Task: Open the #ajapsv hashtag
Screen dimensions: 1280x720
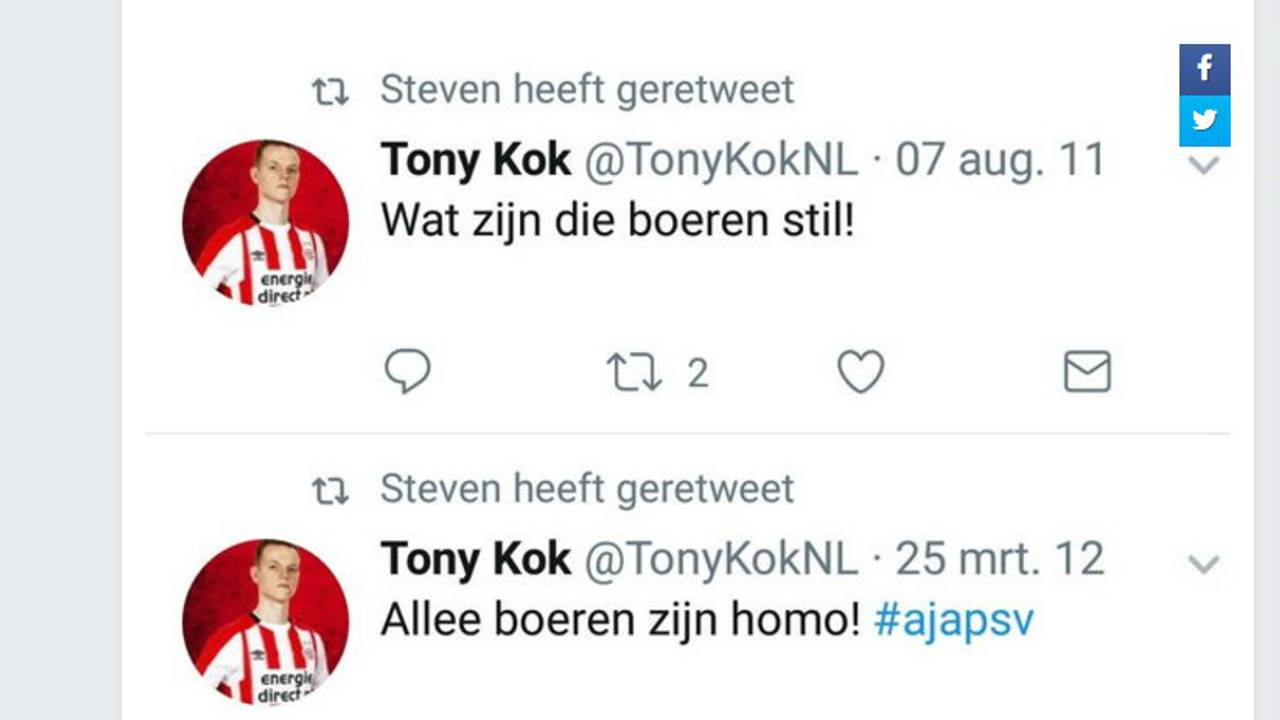Action: coord(953,621)
